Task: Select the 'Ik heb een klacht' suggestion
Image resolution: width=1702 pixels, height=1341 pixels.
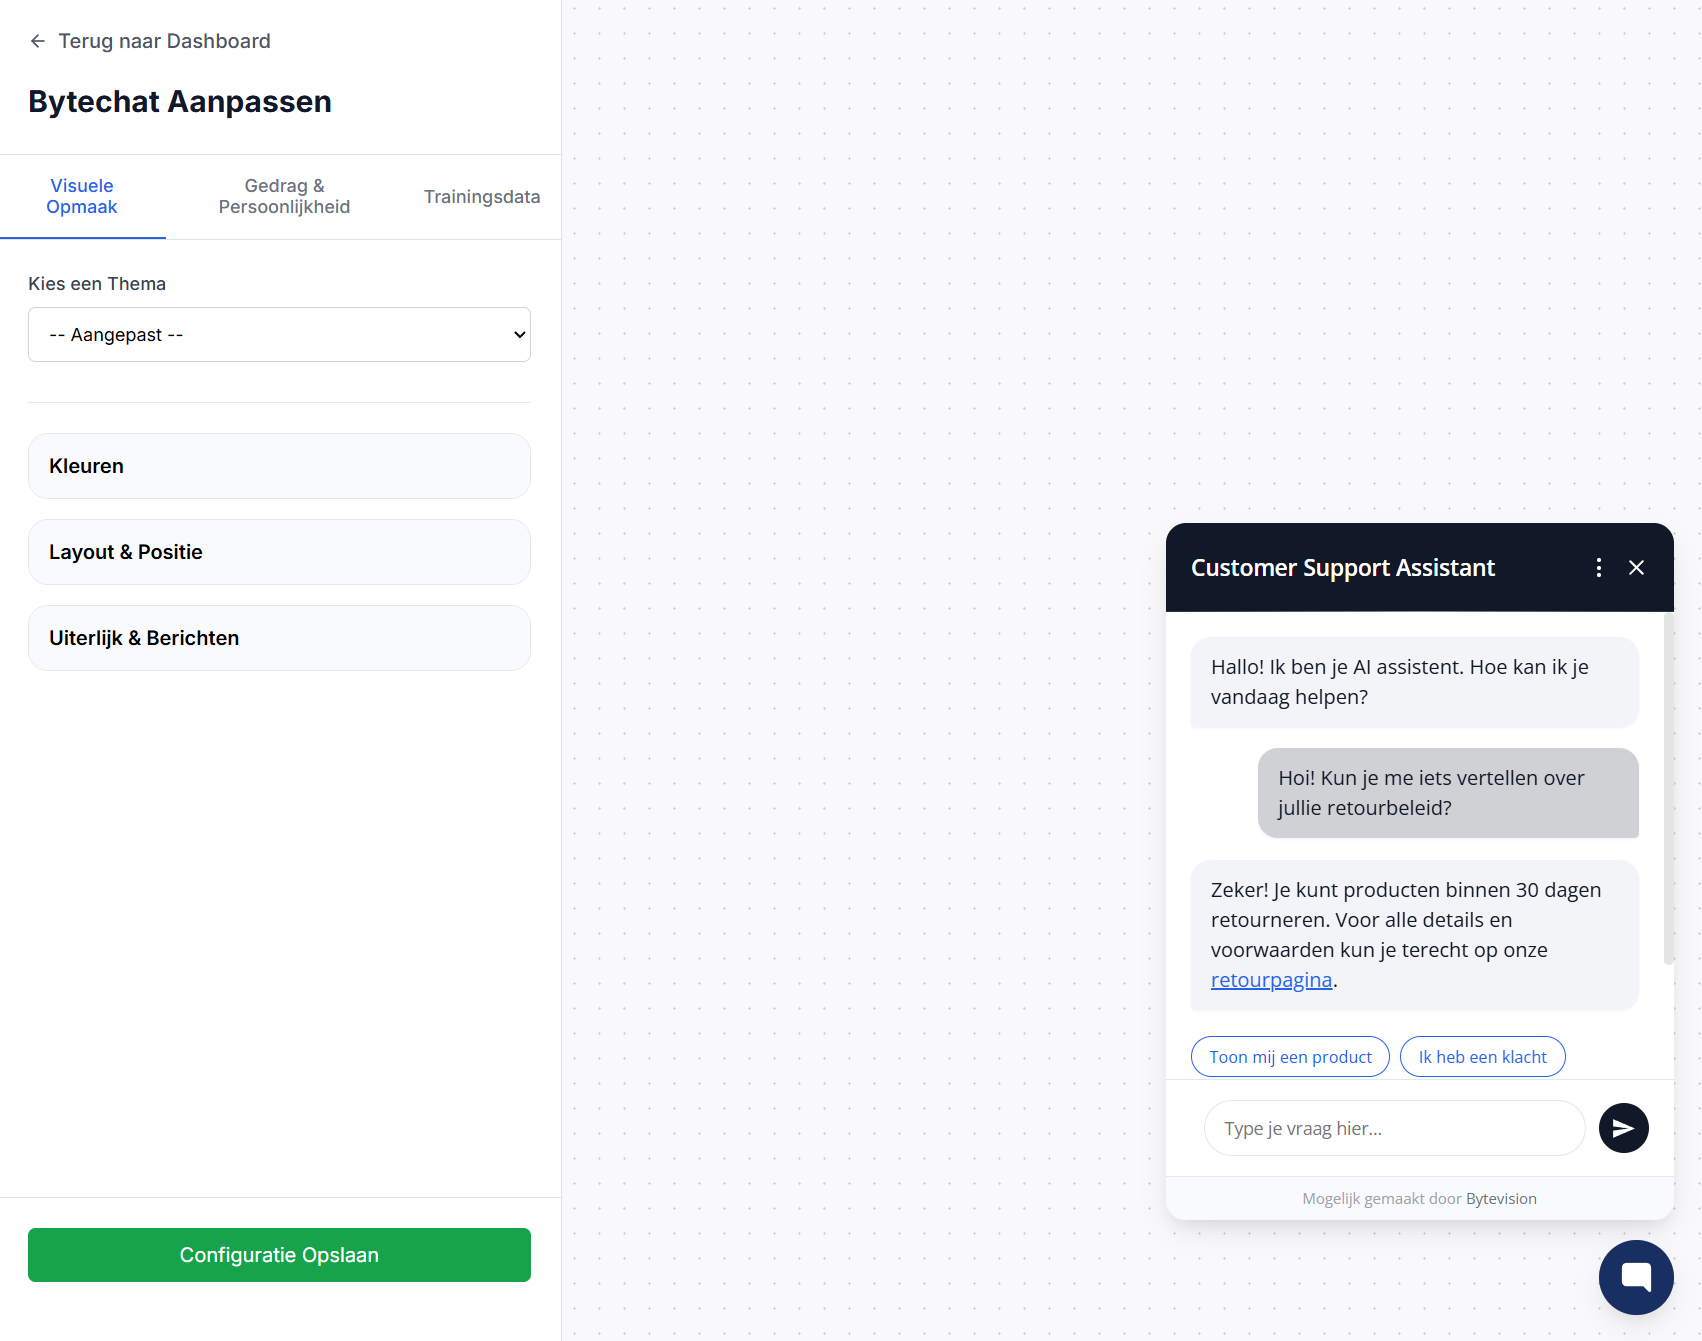Action: 1482,1057
